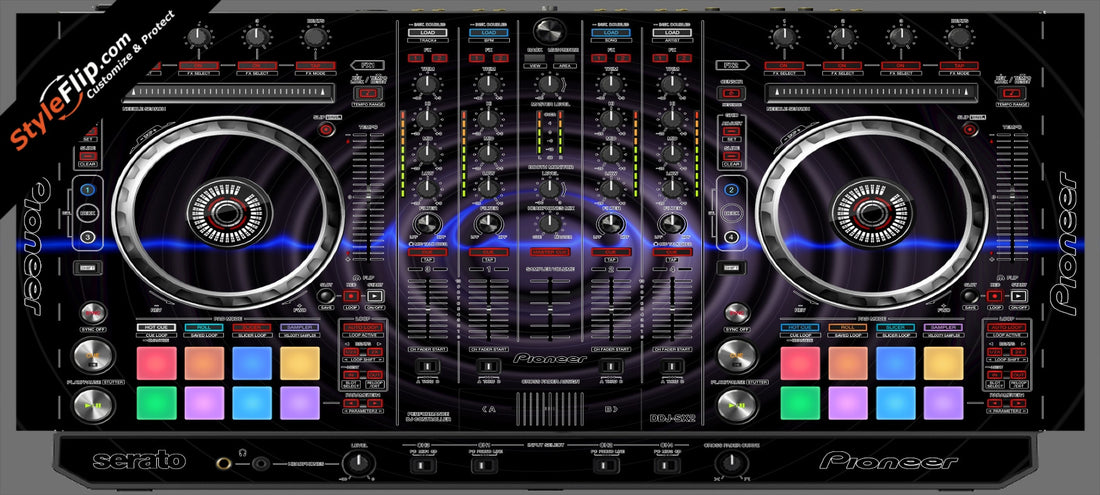Image resolution: width=1100 pixels, height=495 pixels.
Task: Push the right deck SYNC button
Action: (x=737, y=313)
